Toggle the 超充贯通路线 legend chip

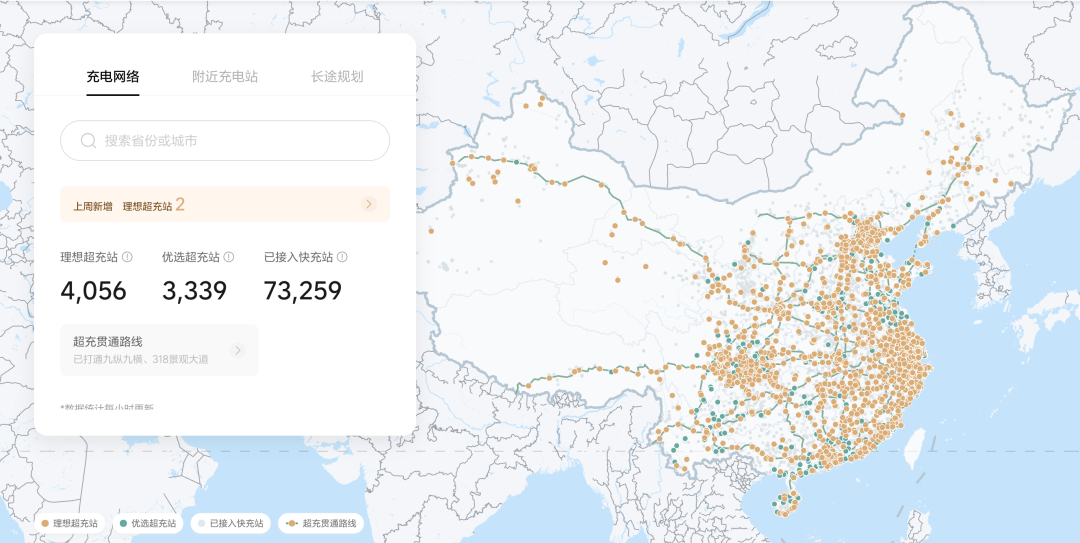322,523
